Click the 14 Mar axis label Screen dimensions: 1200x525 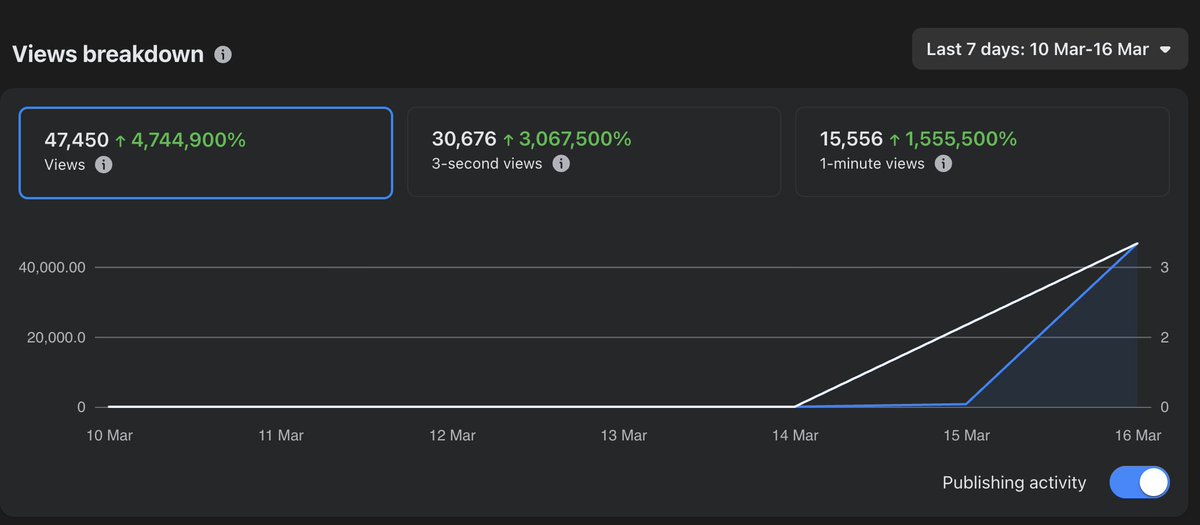click(x=795, y=436)
